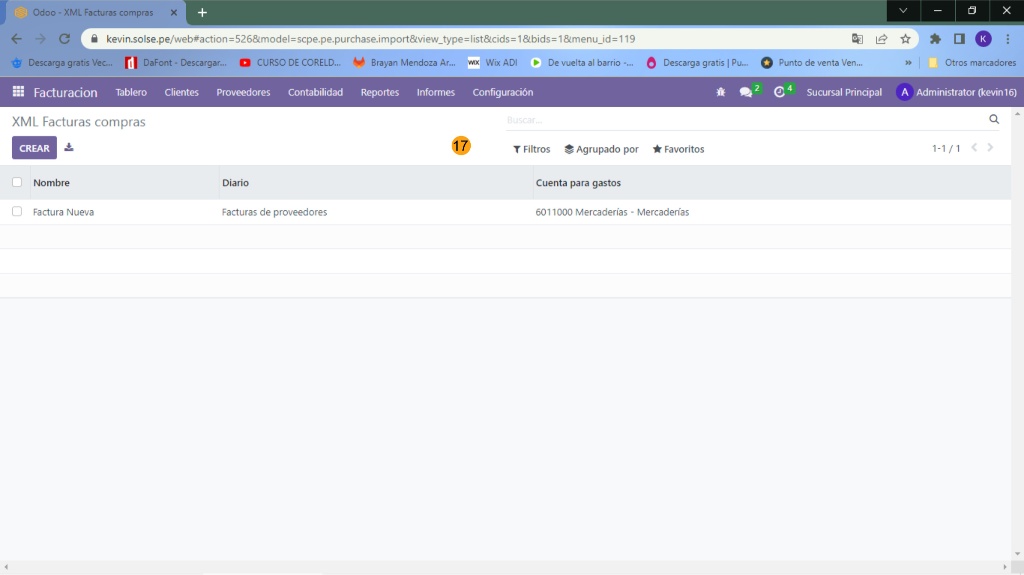Open the Contabilidad menu
The image size is (1024, 575).
click(x=315, y=92)
